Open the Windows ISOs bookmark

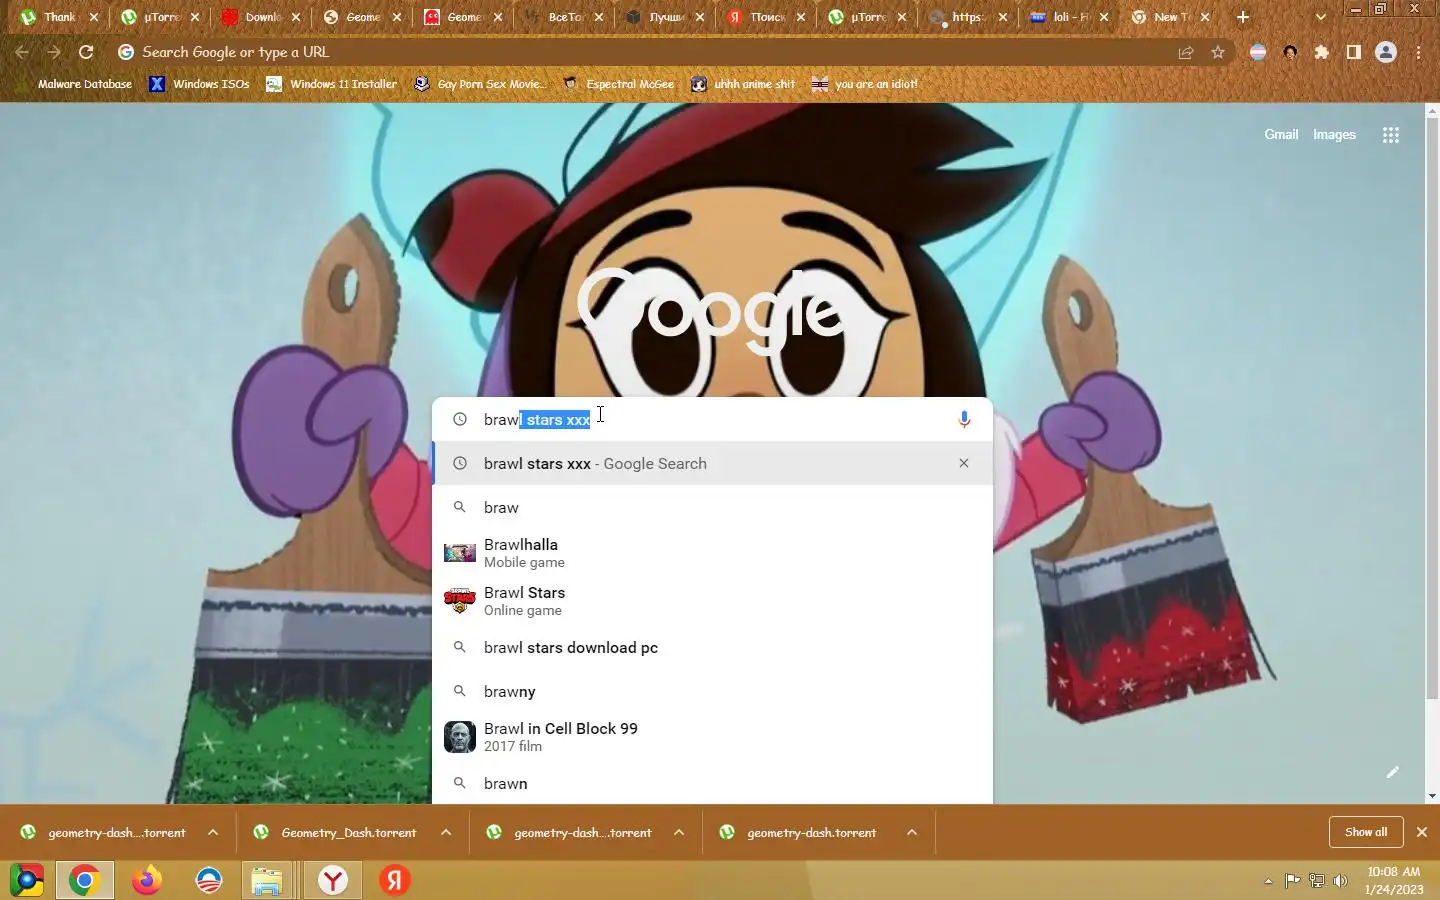(199, 84)
